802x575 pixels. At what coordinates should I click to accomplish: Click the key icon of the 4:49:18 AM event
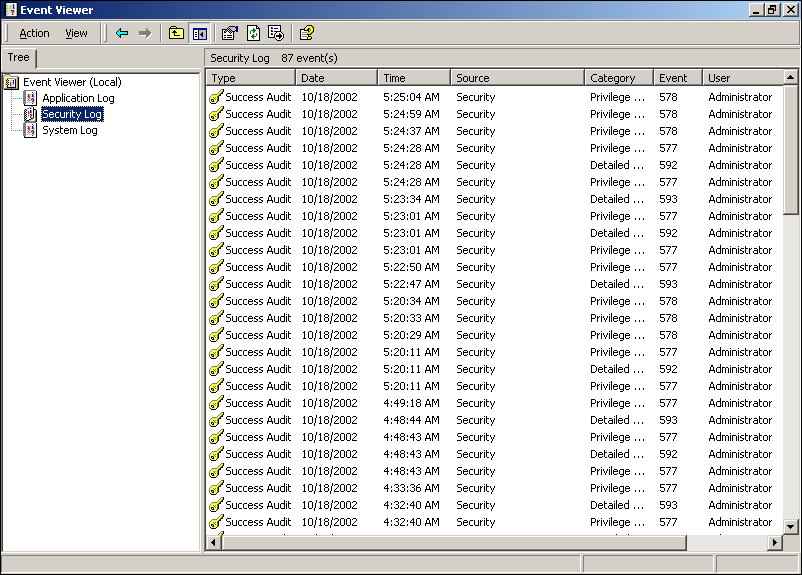215,403
